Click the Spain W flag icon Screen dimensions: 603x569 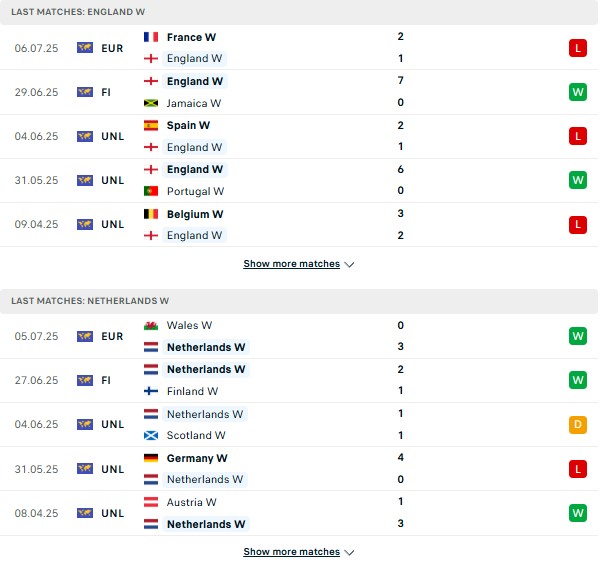coord(151,125)
